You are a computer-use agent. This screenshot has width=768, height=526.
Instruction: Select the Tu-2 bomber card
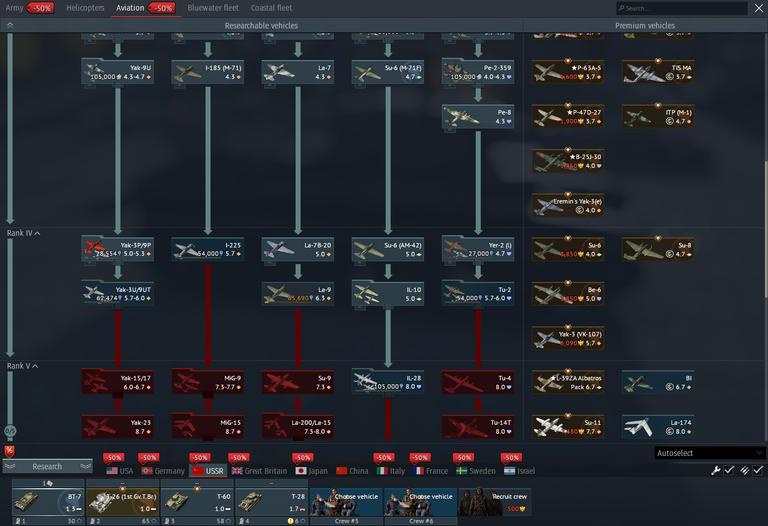[478, 293]
